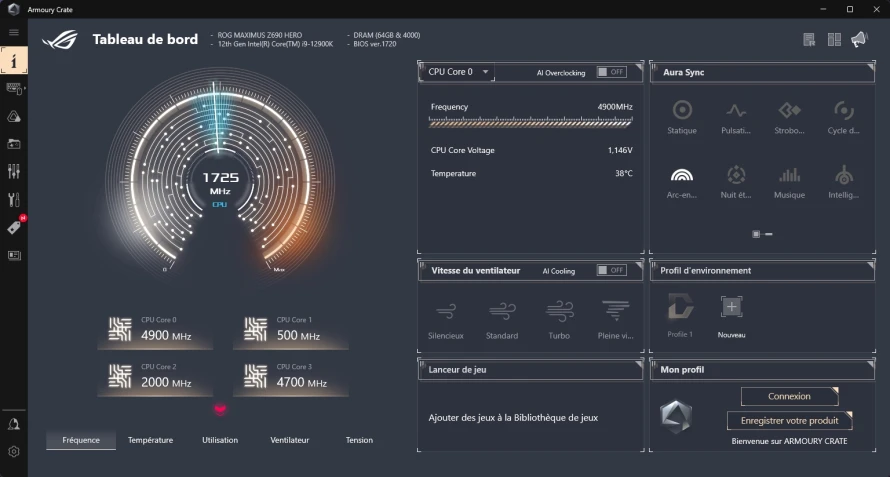This screenshot has height=477, width=890.
Task: Open the deals tag icon with notification badge
Action: click(15, 227)
